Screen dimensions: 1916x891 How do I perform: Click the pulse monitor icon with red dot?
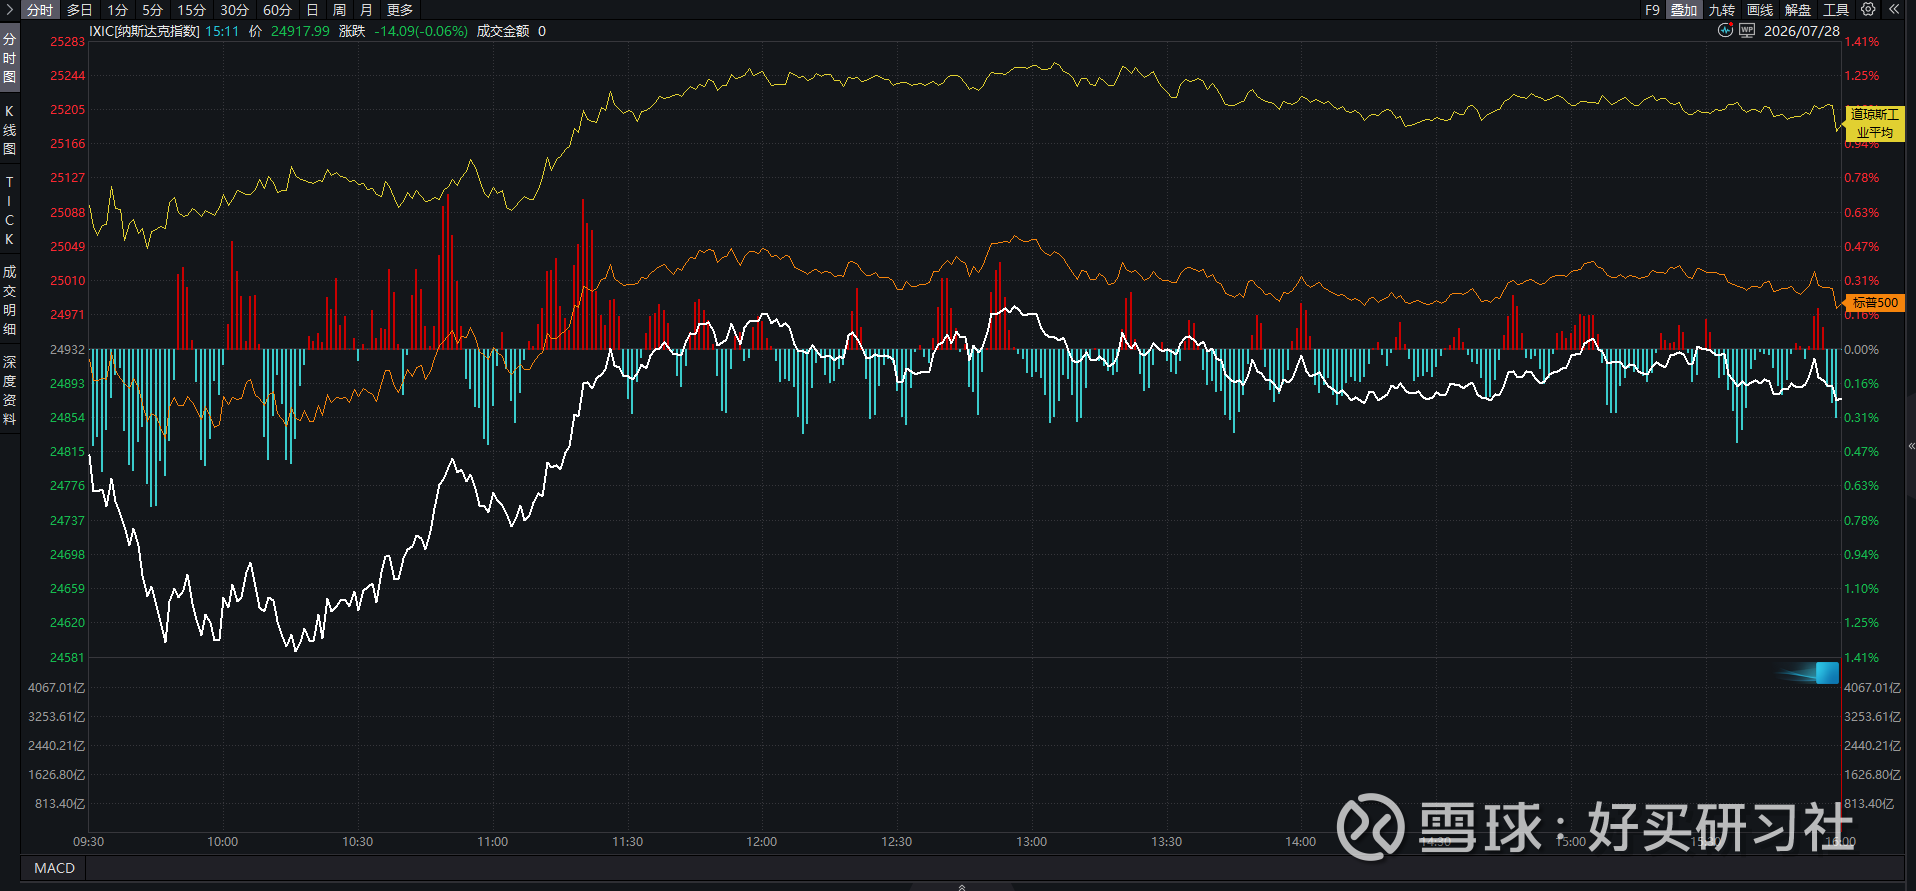pyautogui.click(x=1725, y=30)
